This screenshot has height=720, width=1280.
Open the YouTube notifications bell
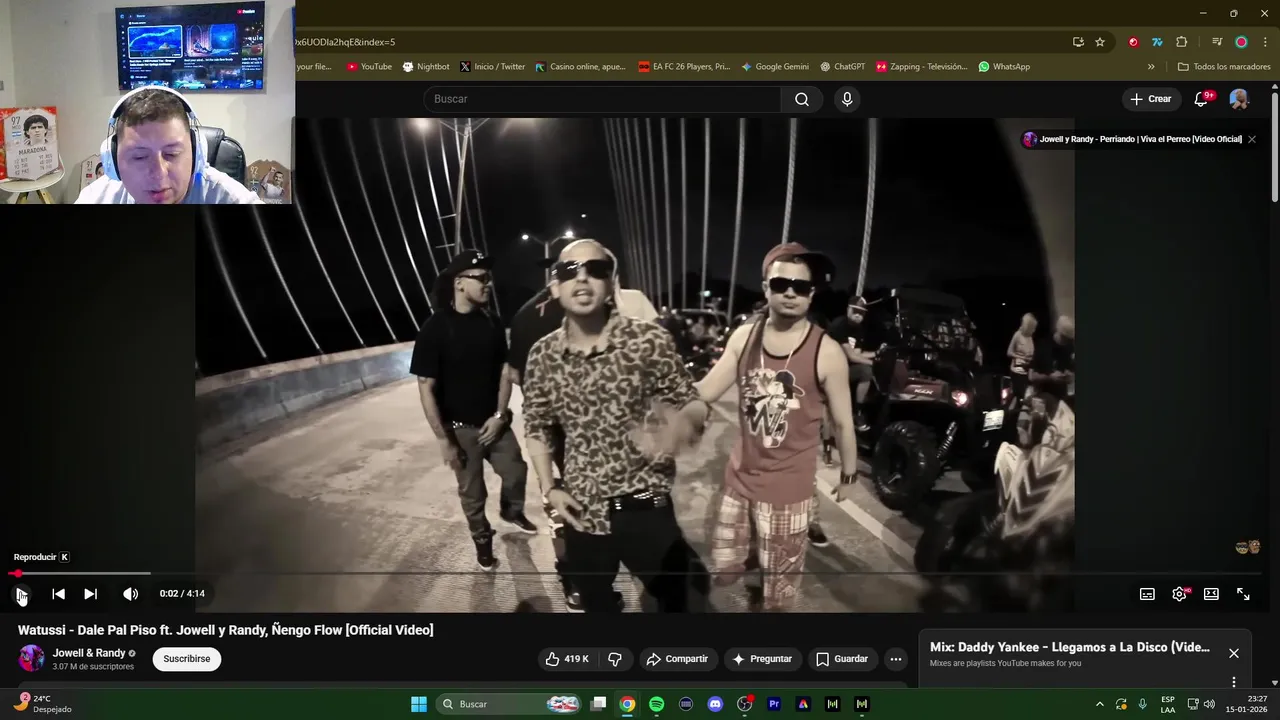[1203, 99]
